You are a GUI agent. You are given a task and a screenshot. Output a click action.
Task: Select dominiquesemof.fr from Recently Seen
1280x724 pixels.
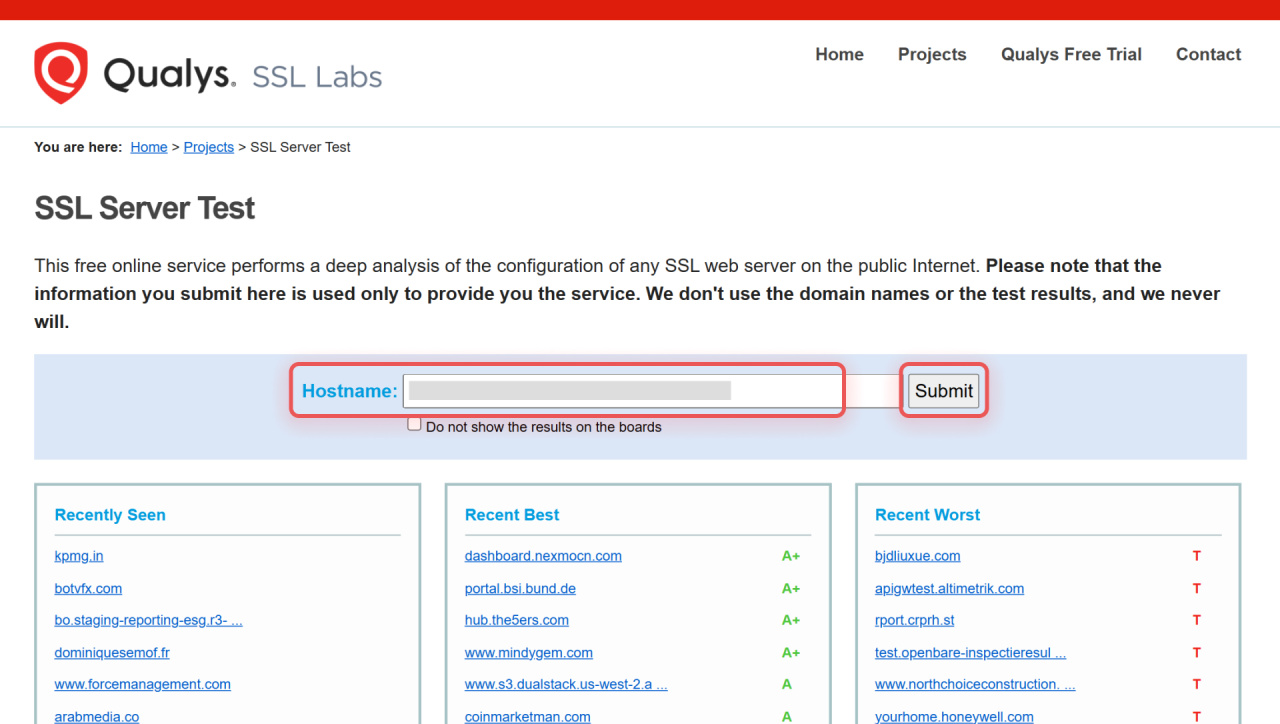pos(112,653)
